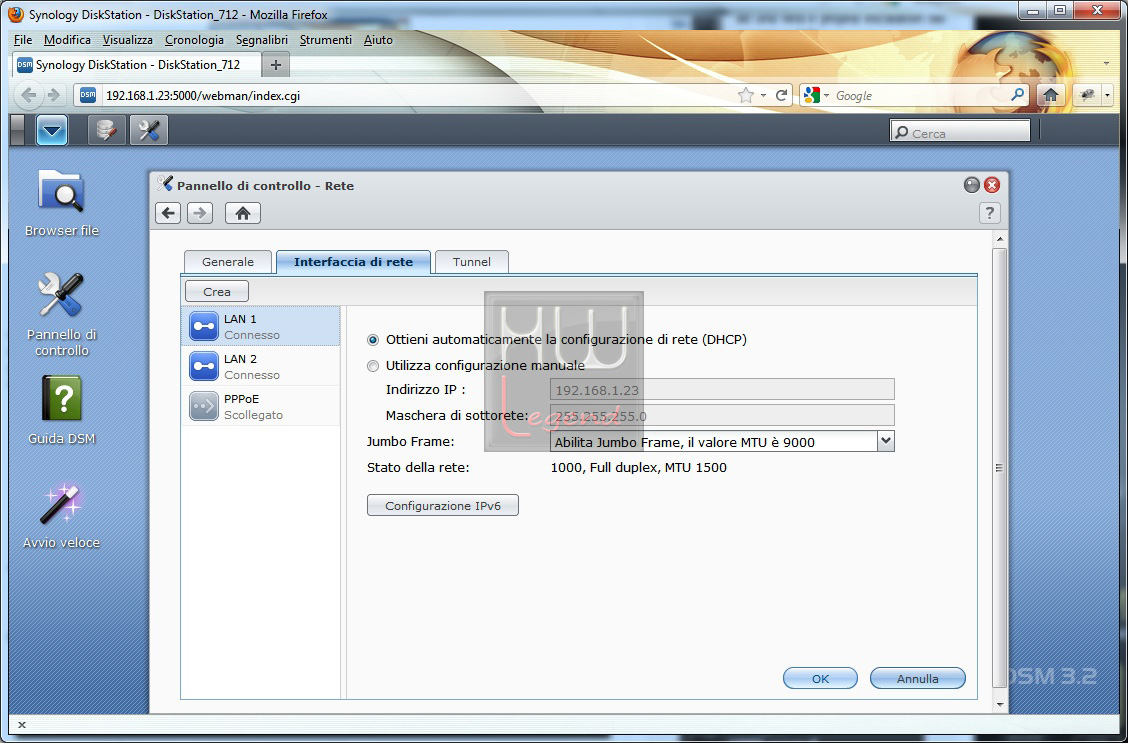
Task: Click the show desktop bar in DSM taskbar
Action: click(18, 130)
